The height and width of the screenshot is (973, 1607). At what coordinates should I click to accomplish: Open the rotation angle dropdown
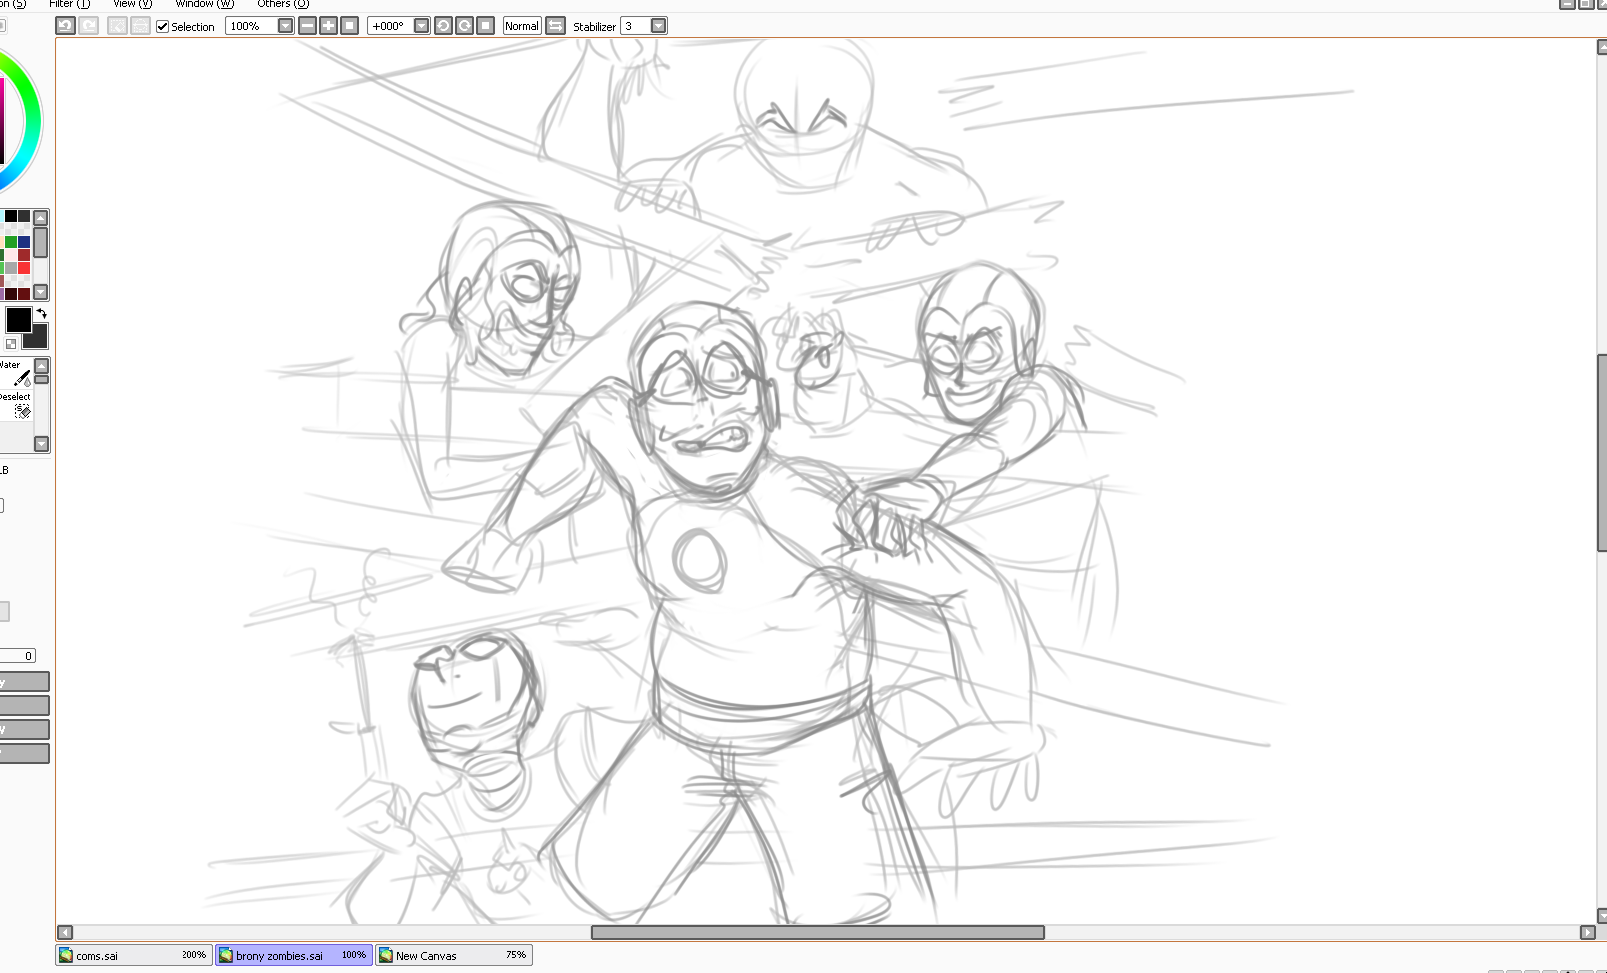(x=421, y=26)
